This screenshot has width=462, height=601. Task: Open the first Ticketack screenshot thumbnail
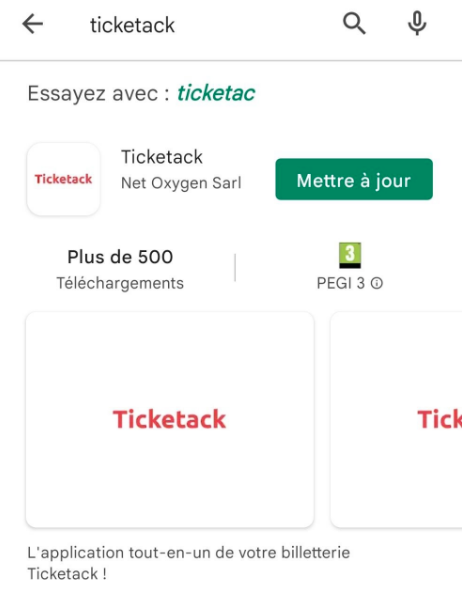[170, 420]
